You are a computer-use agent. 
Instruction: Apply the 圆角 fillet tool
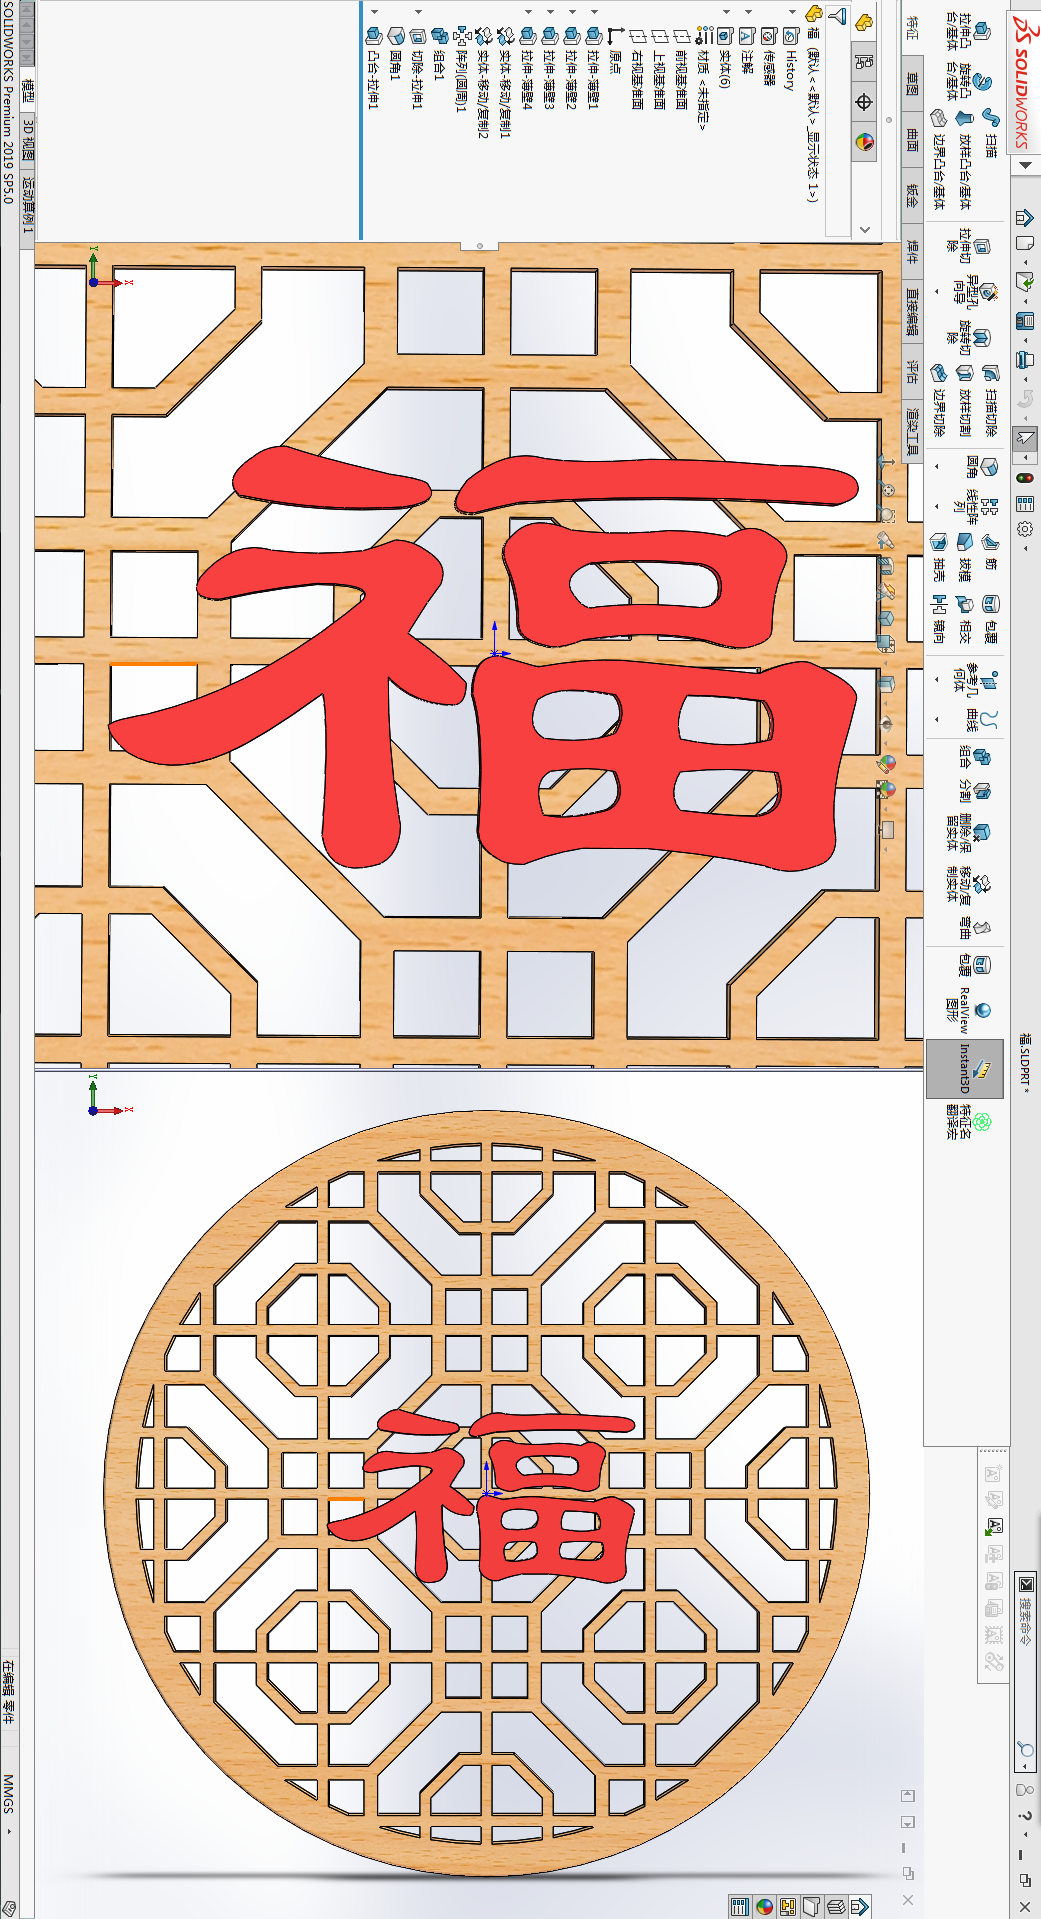click(x=981, y=467)
